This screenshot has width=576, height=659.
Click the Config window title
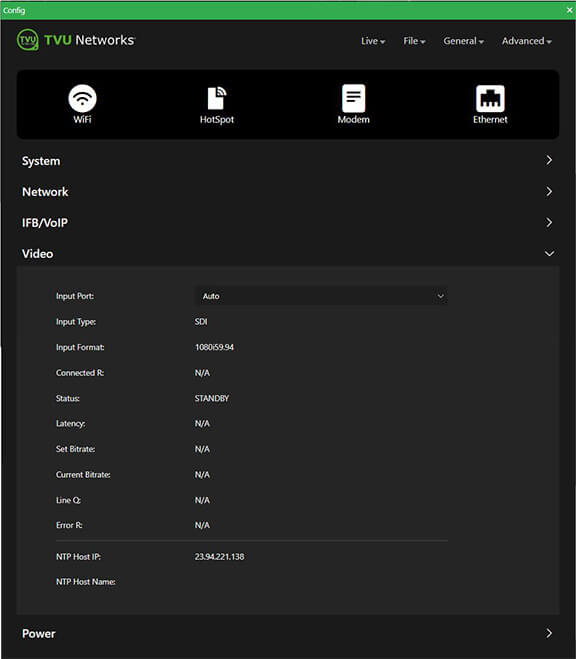coord(14,11)
